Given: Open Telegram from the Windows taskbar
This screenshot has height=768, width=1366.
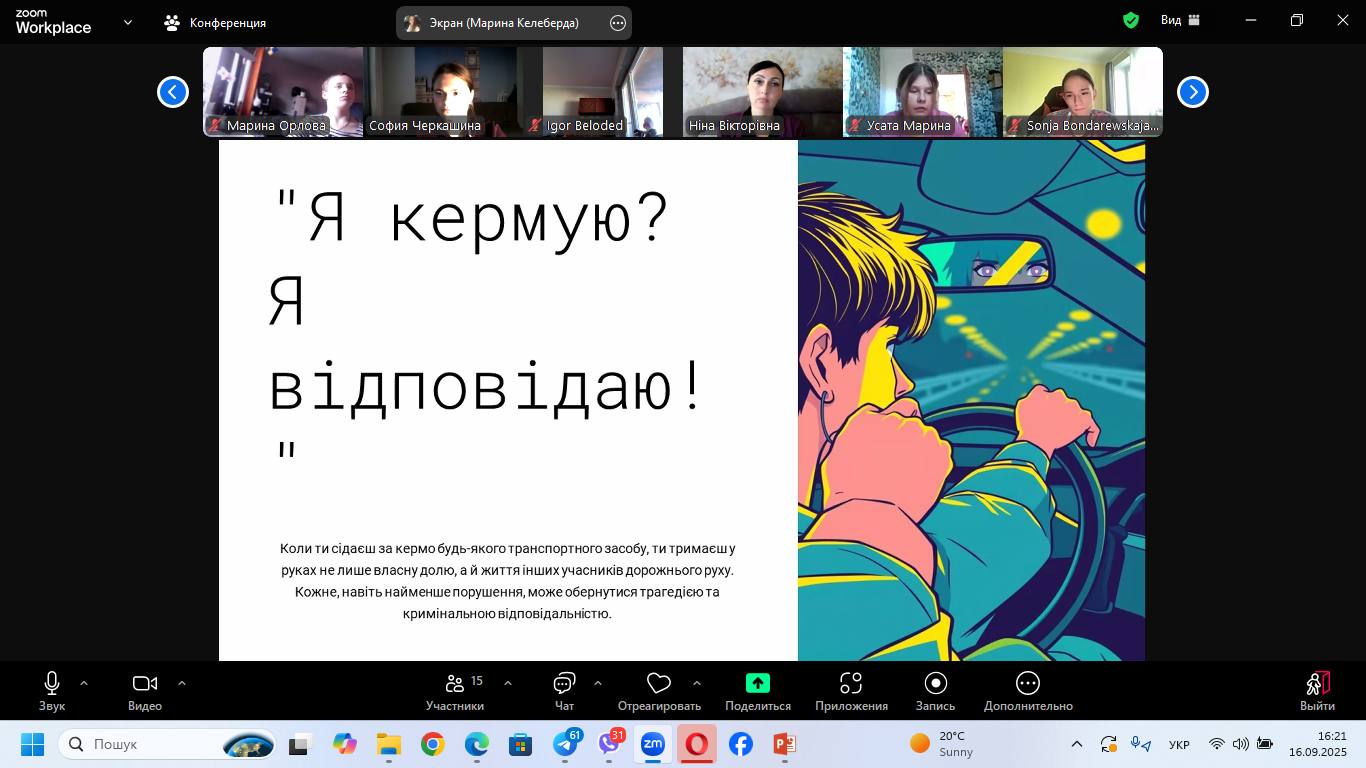Looking at the screenshot, I should [566, 745].
